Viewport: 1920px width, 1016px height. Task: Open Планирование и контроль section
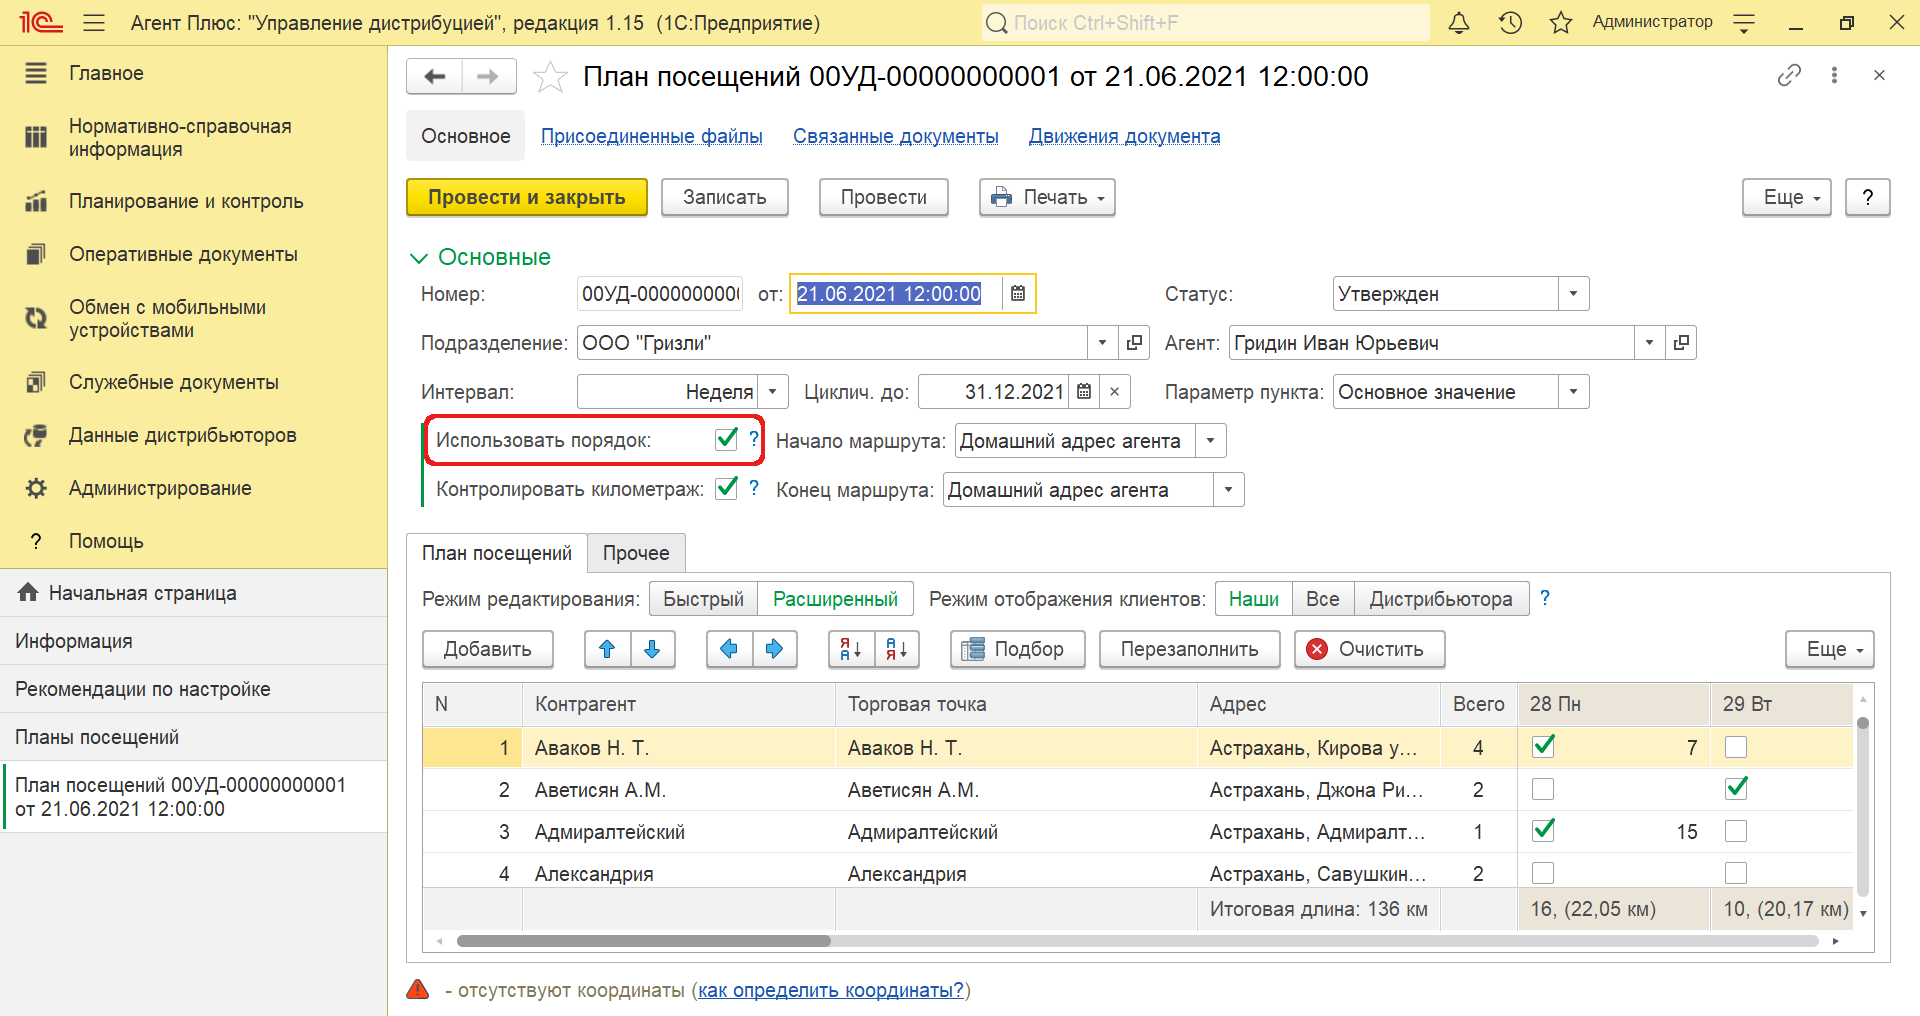186,201
